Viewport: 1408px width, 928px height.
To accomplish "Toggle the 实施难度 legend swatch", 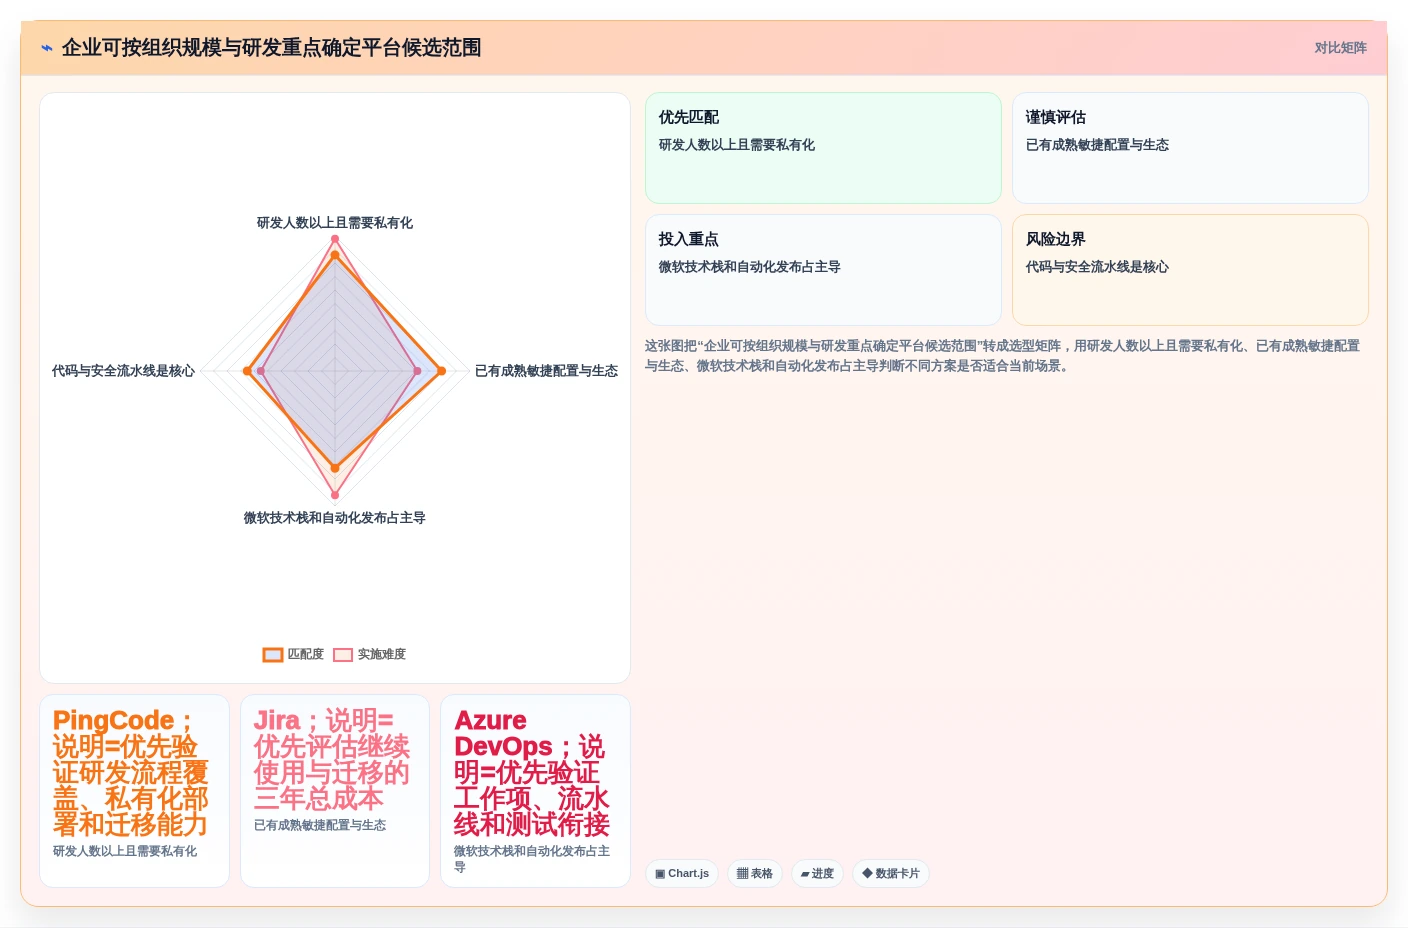I will (343, 655).
